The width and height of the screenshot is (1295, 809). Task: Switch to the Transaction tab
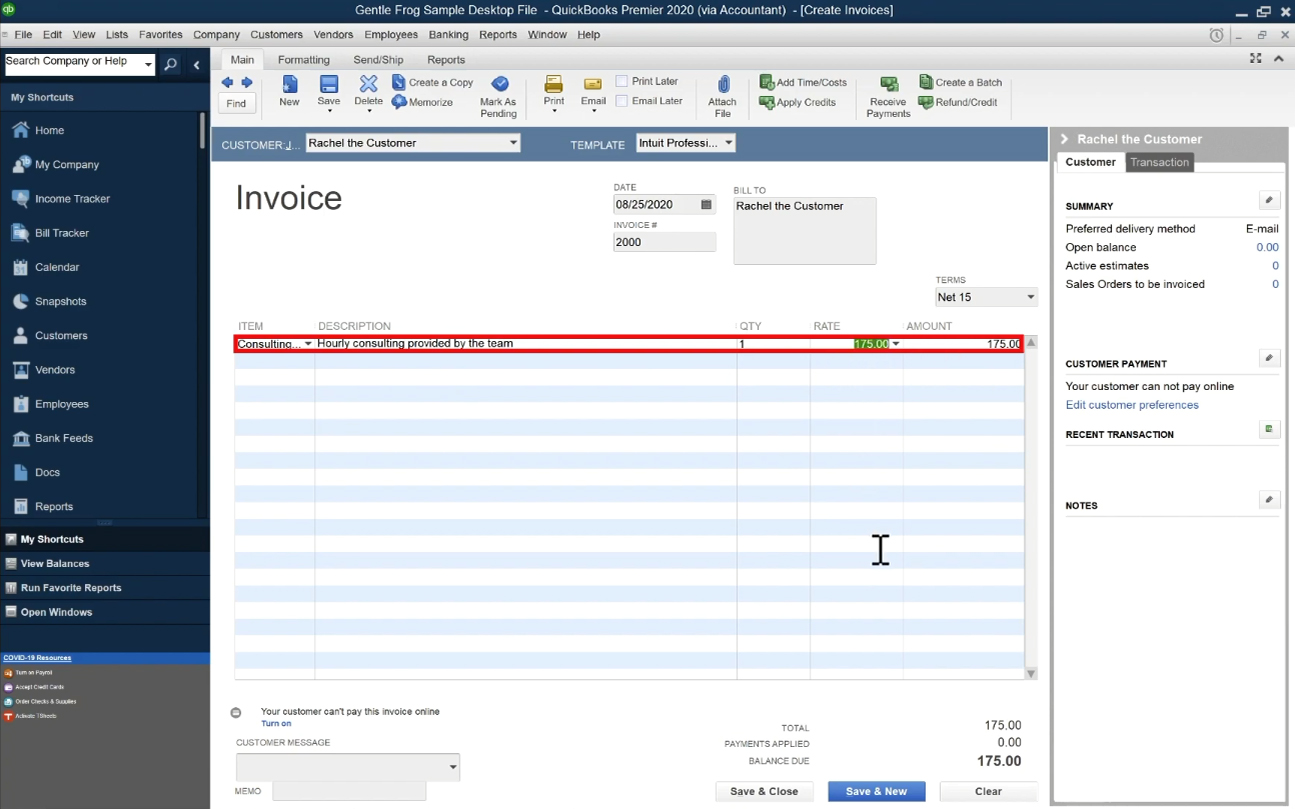[1160, 162]
